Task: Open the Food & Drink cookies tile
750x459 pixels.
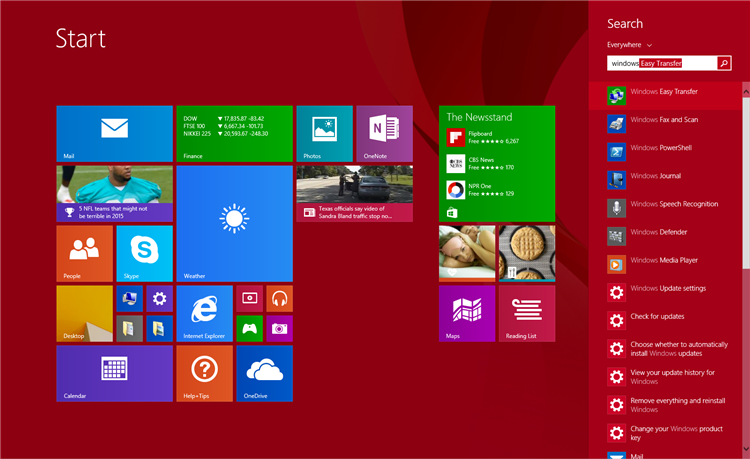Action: point(527,253)
